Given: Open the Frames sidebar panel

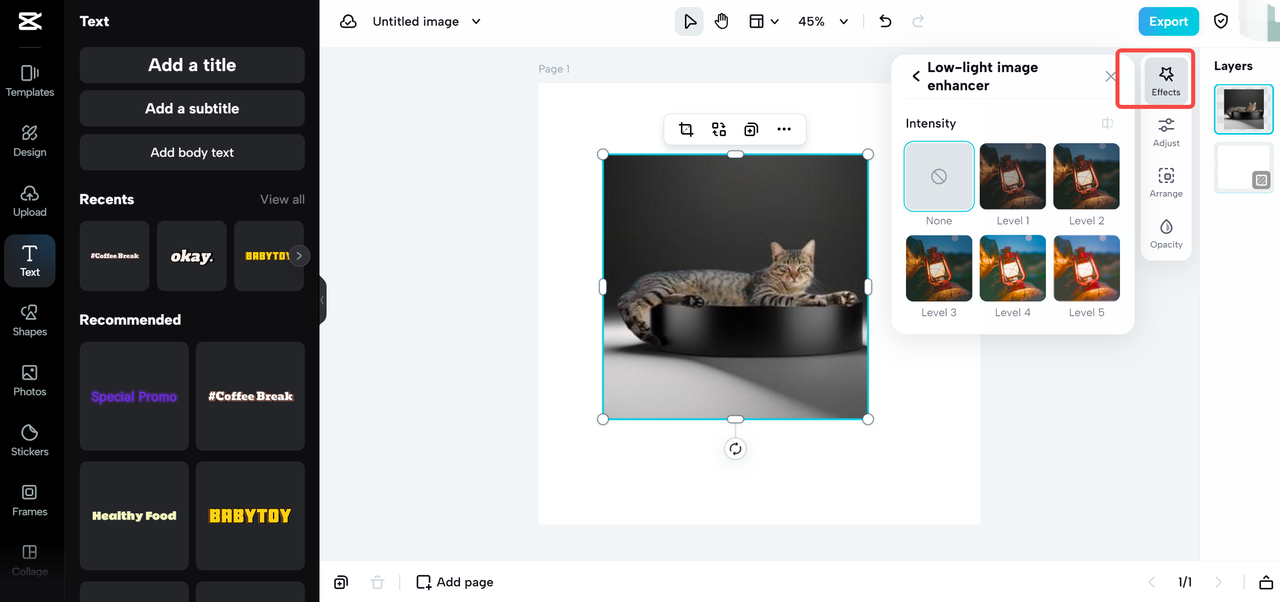Looking at the screenshot, I should [30, 500].
